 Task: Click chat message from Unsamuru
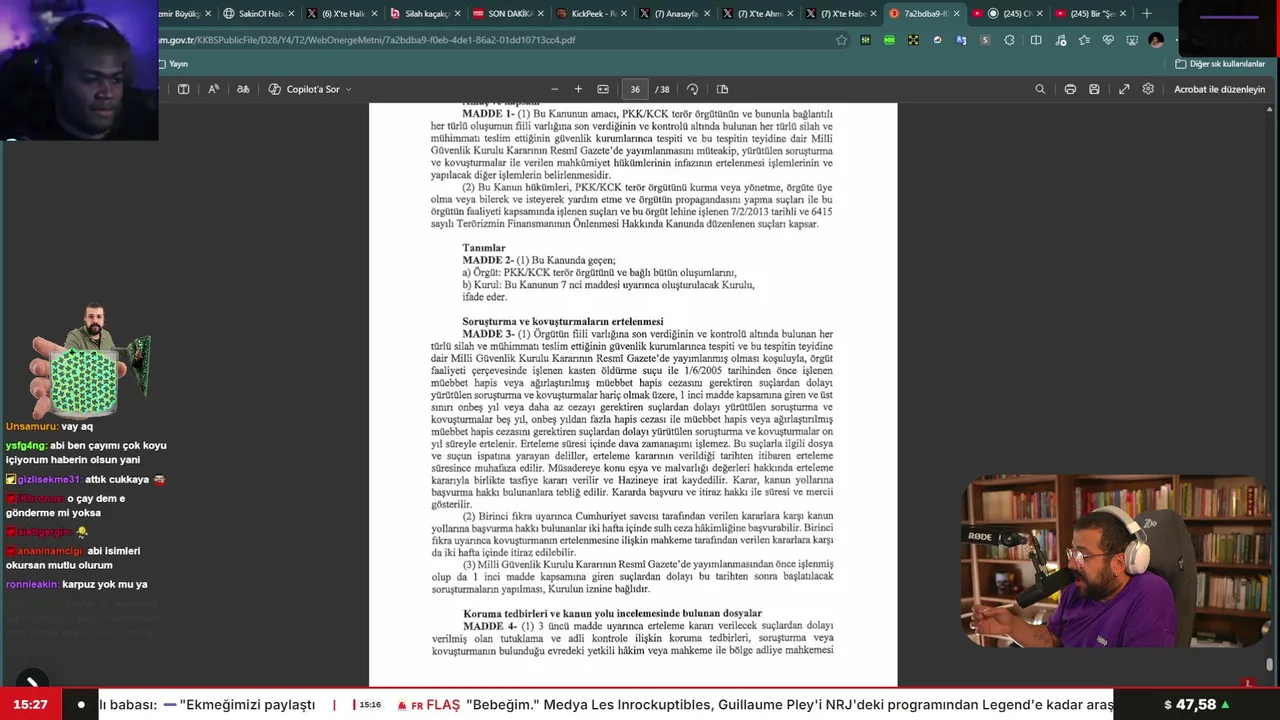click(x=49, y=426)
